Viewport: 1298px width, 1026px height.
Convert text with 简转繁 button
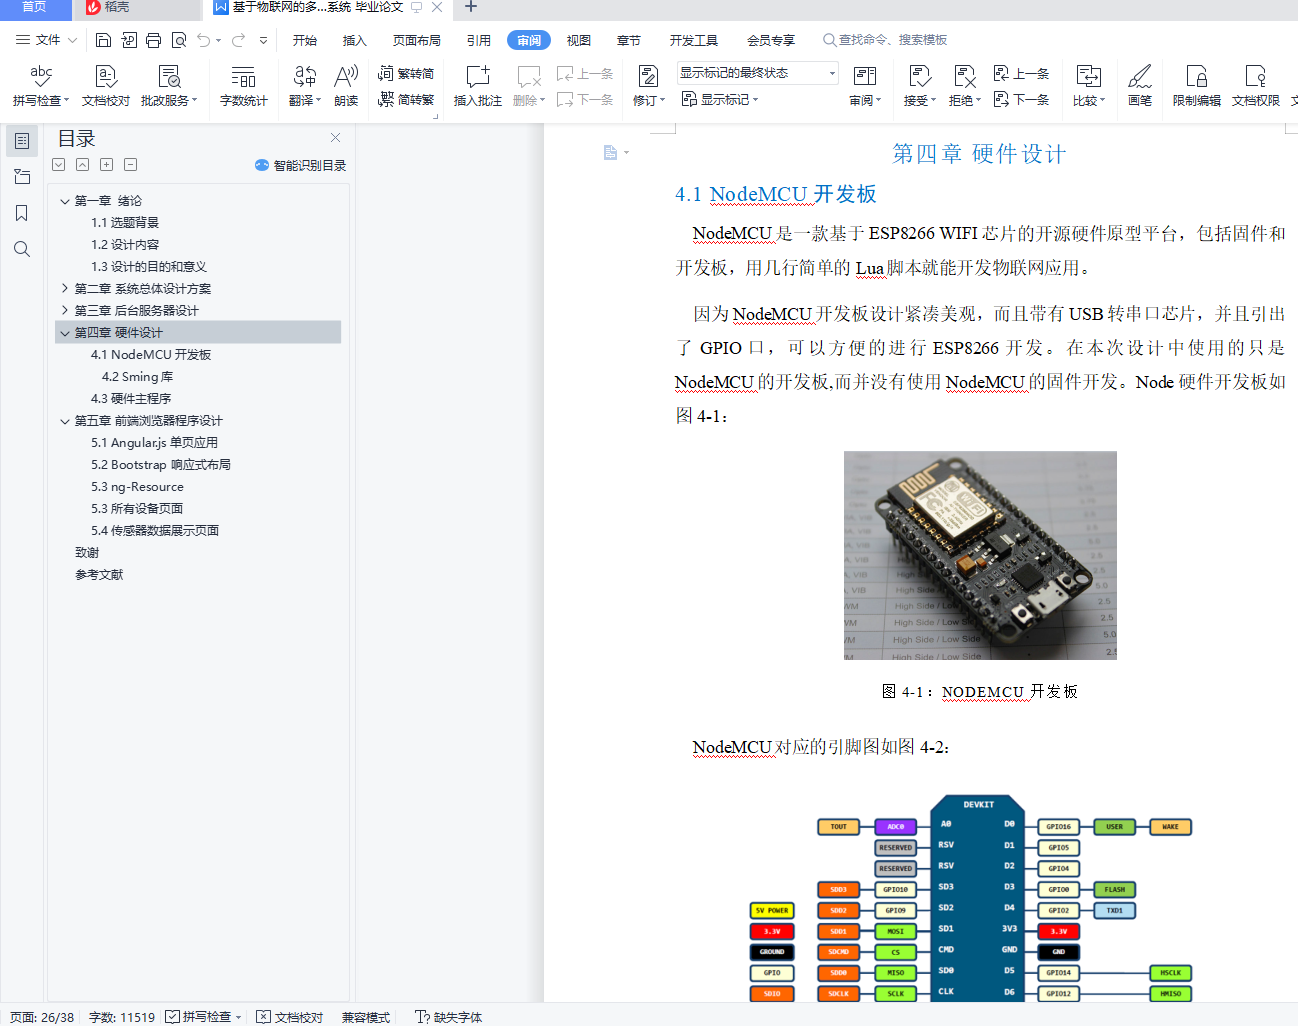[406, 99]
